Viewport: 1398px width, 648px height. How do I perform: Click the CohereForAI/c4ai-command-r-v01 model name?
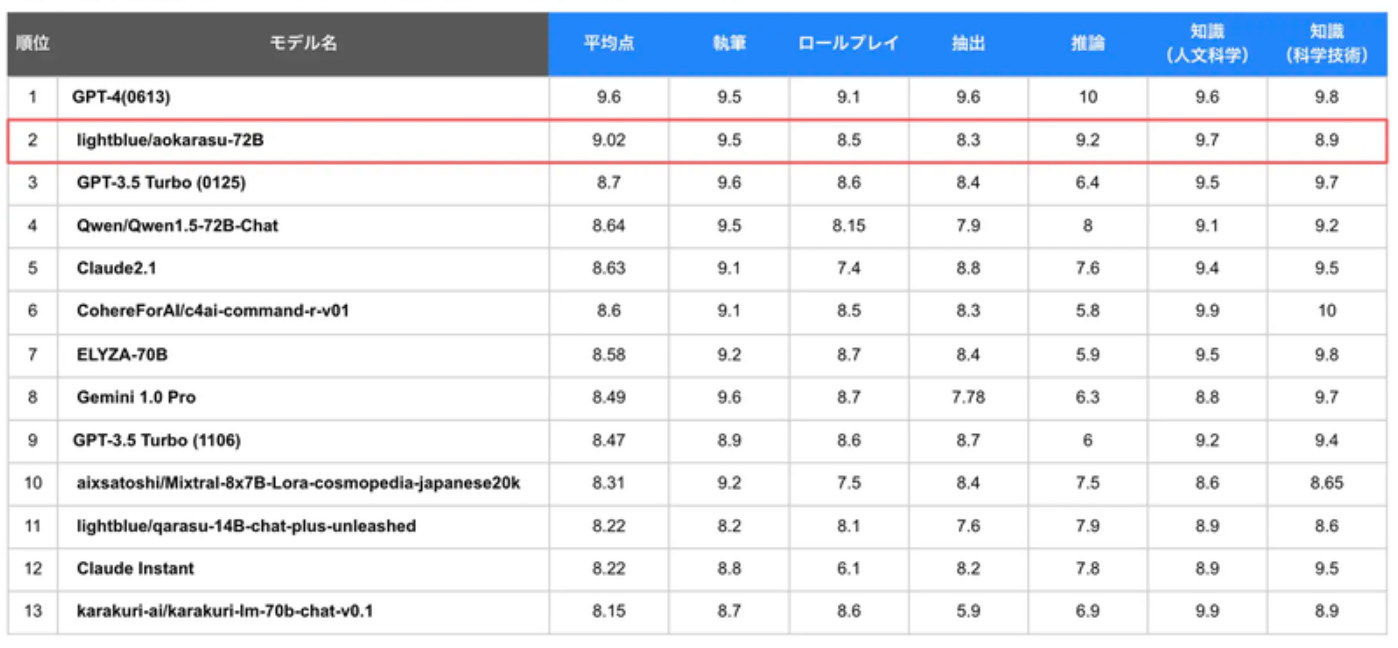click(x=212, y=311)
